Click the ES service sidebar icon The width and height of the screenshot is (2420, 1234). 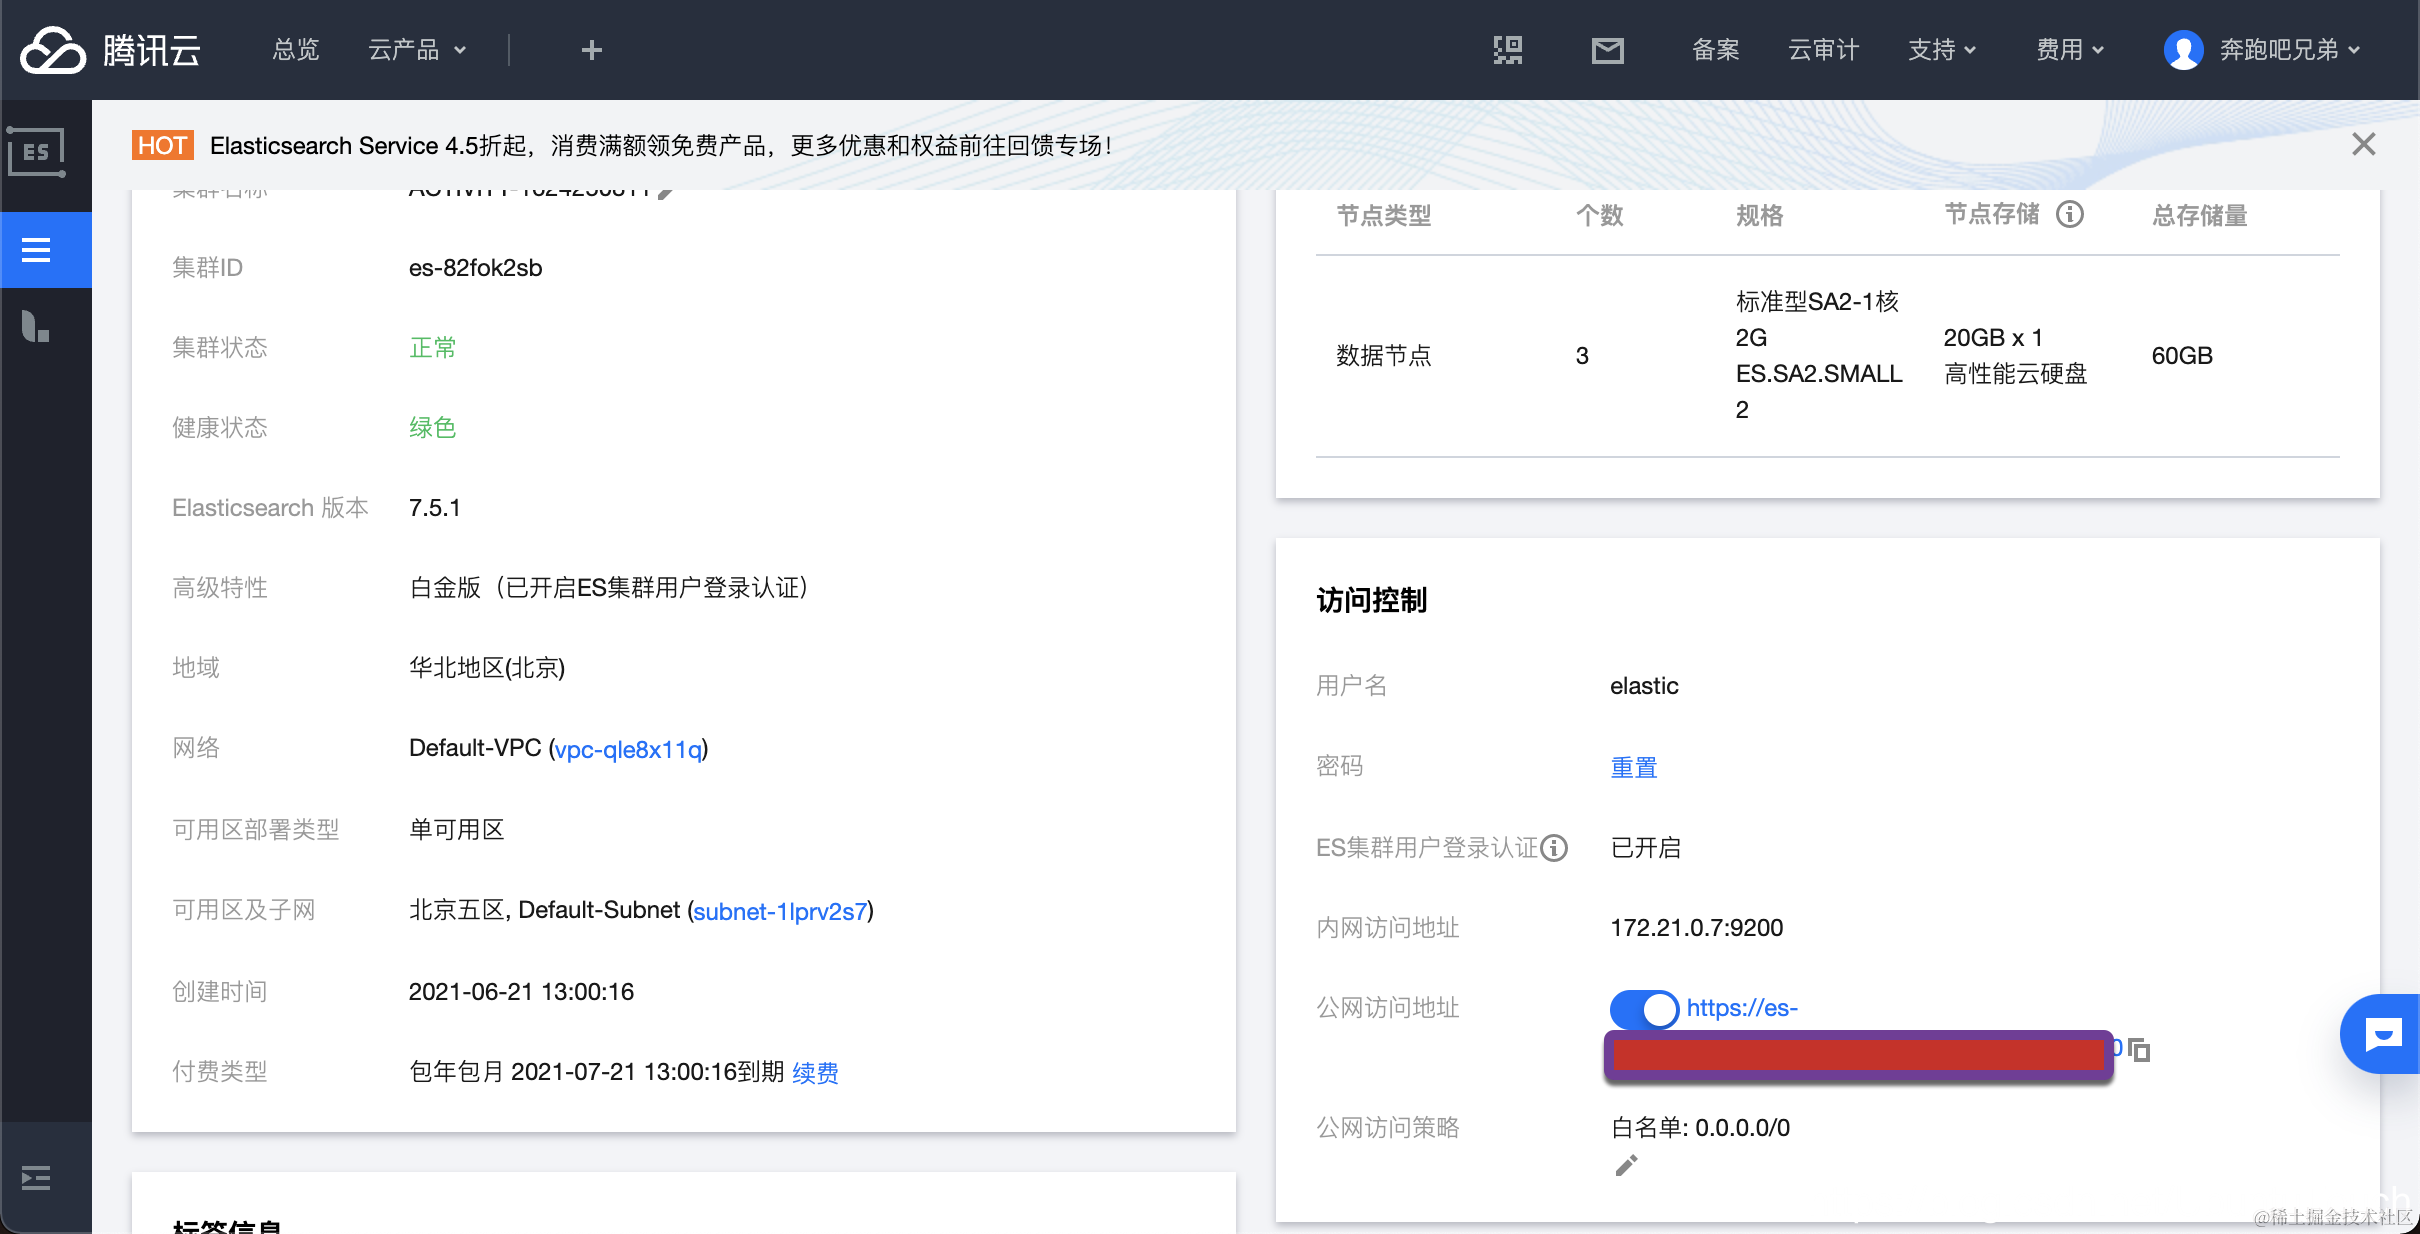37,153
